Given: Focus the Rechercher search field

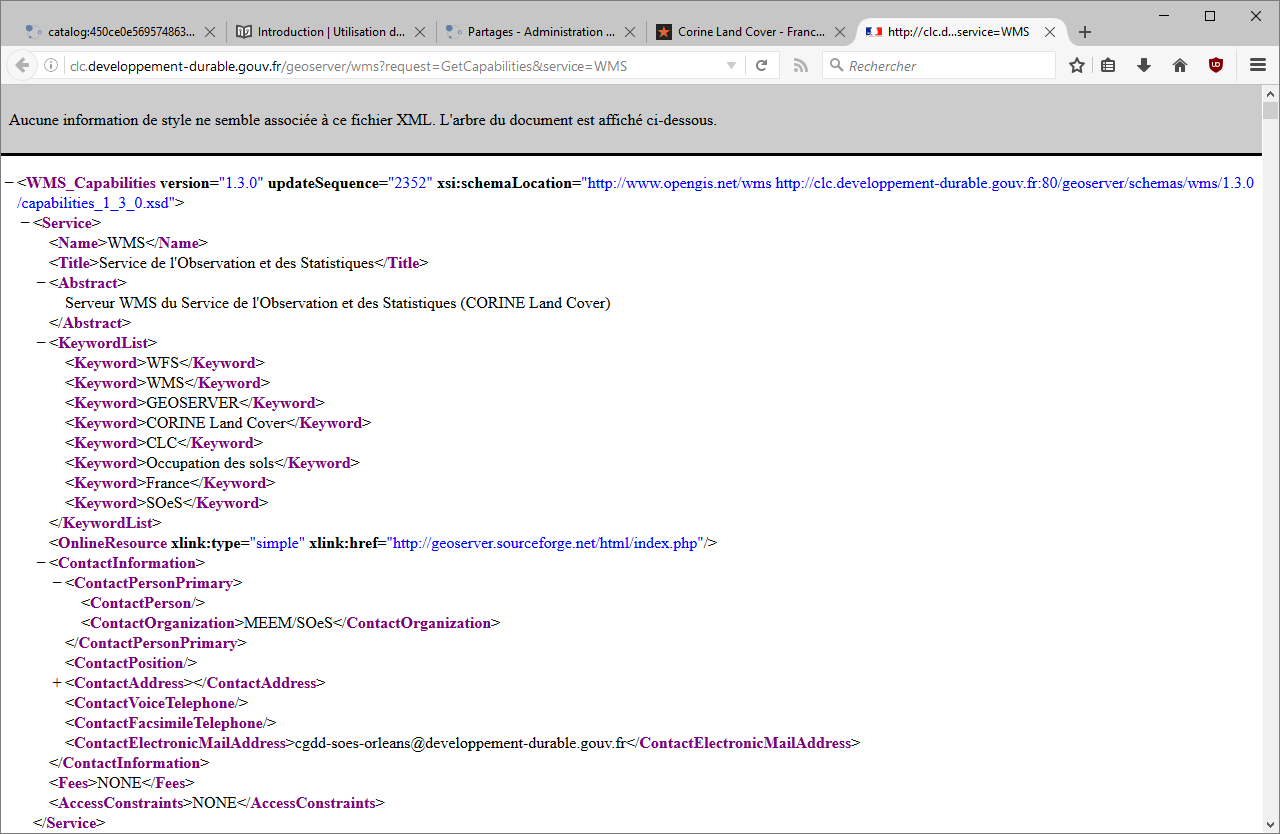Looking at the screenshot, I should (x=938, y=66).
